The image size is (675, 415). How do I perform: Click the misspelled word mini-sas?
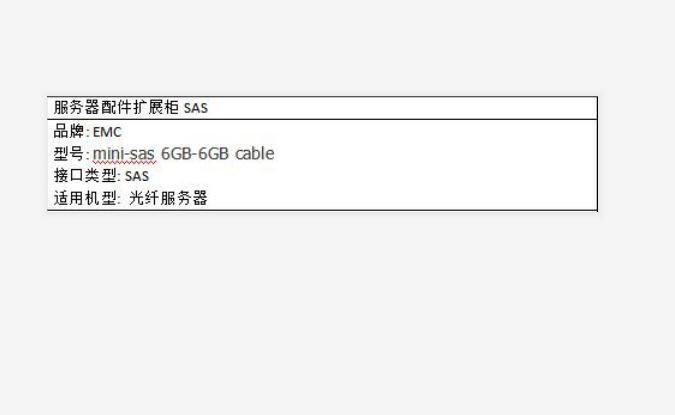(124, 154)
